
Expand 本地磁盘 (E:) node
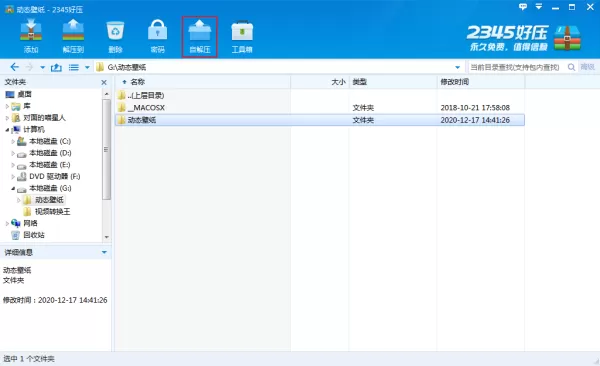(x=13, y=165)
